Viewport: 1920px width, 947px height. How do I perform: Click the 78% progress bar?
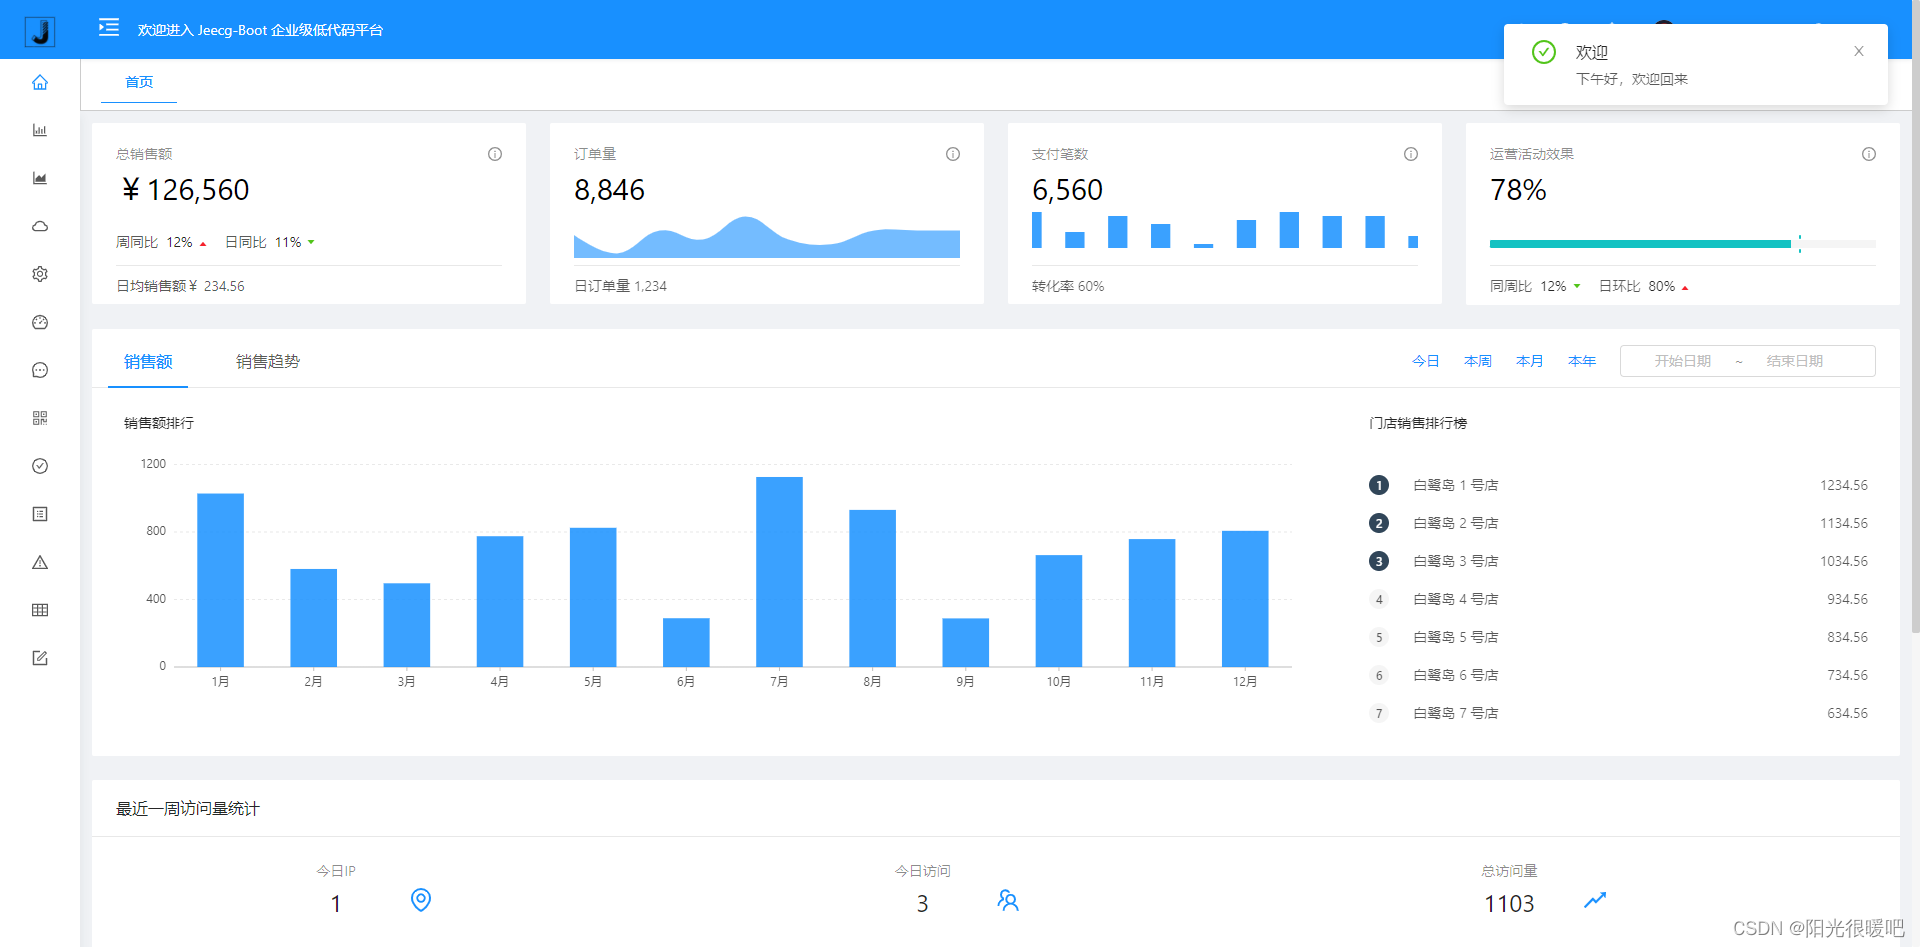click(x=1683, y=244)
